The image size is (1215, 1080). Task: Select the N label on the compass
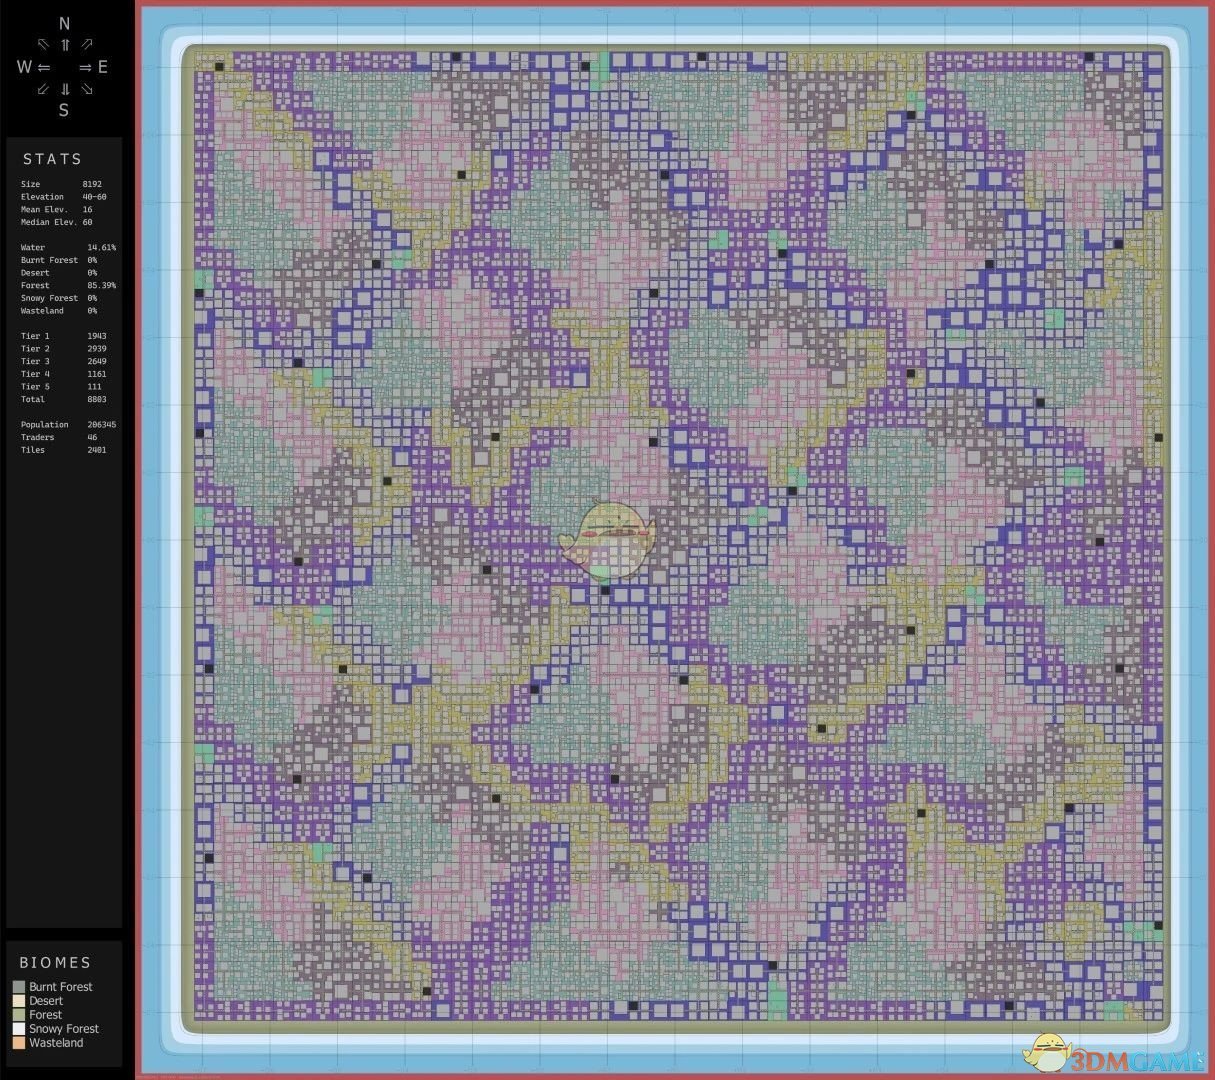(64, 24)
